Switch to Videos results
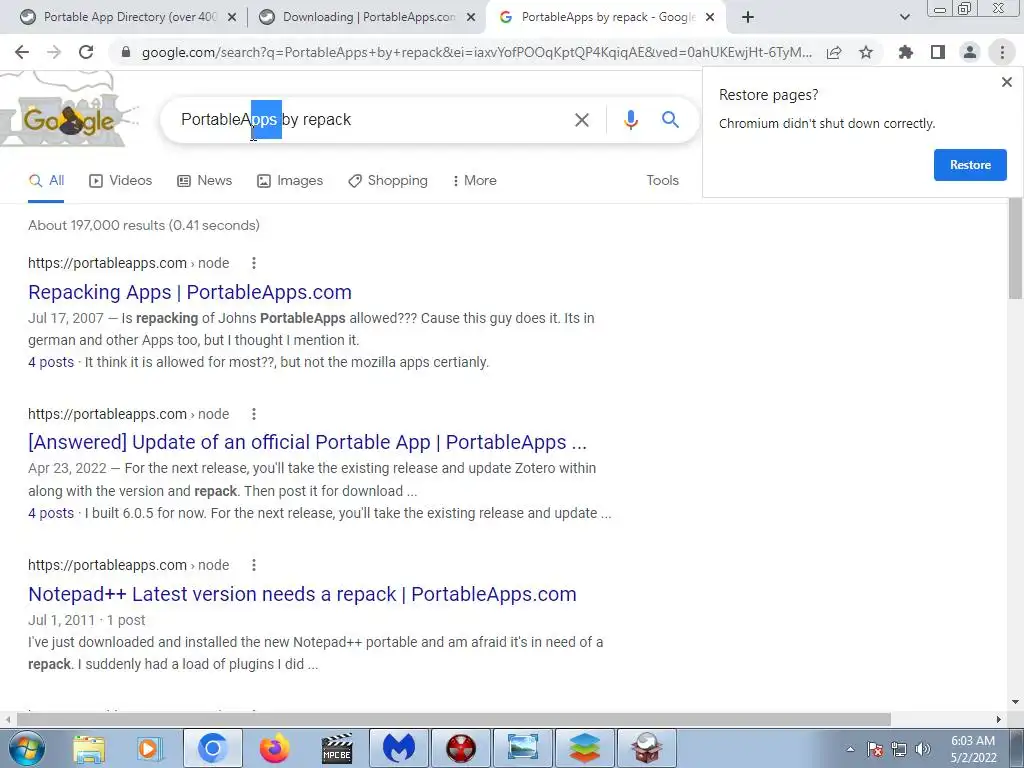This screenshot has height=768, width=1024. pyautogui.click(x=120, y=180)
